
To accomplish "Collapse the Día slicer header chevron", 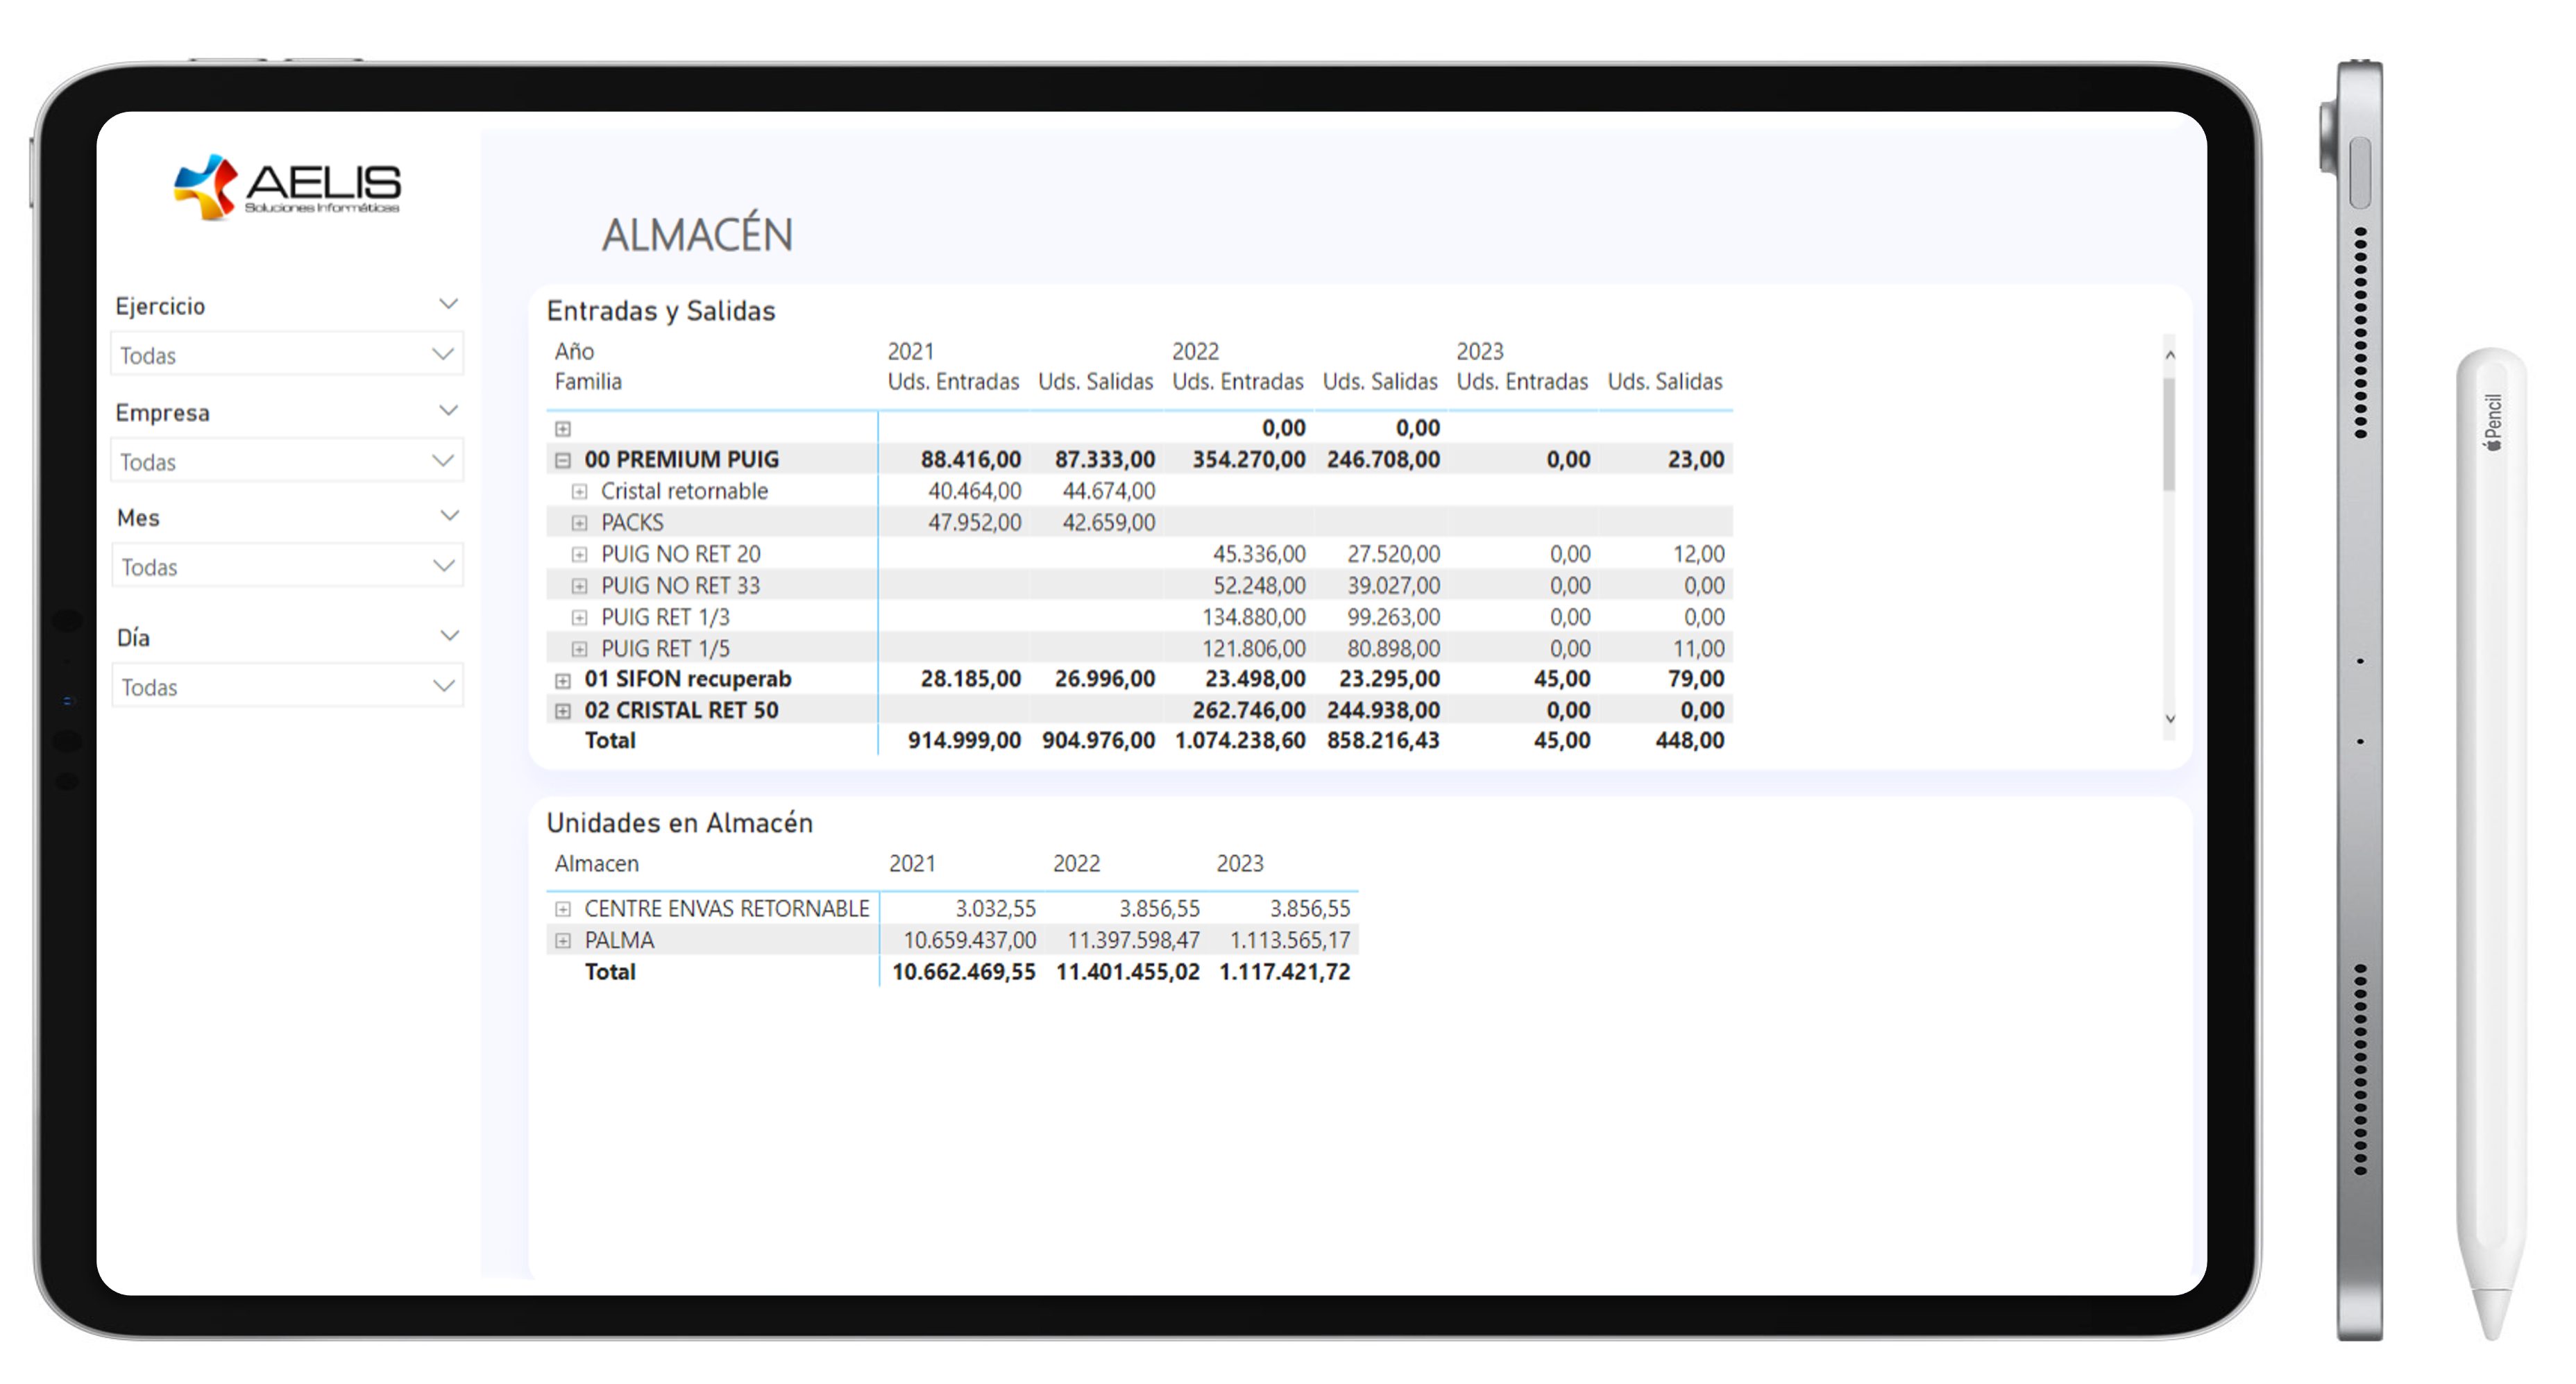I will (x=450, y=636).
